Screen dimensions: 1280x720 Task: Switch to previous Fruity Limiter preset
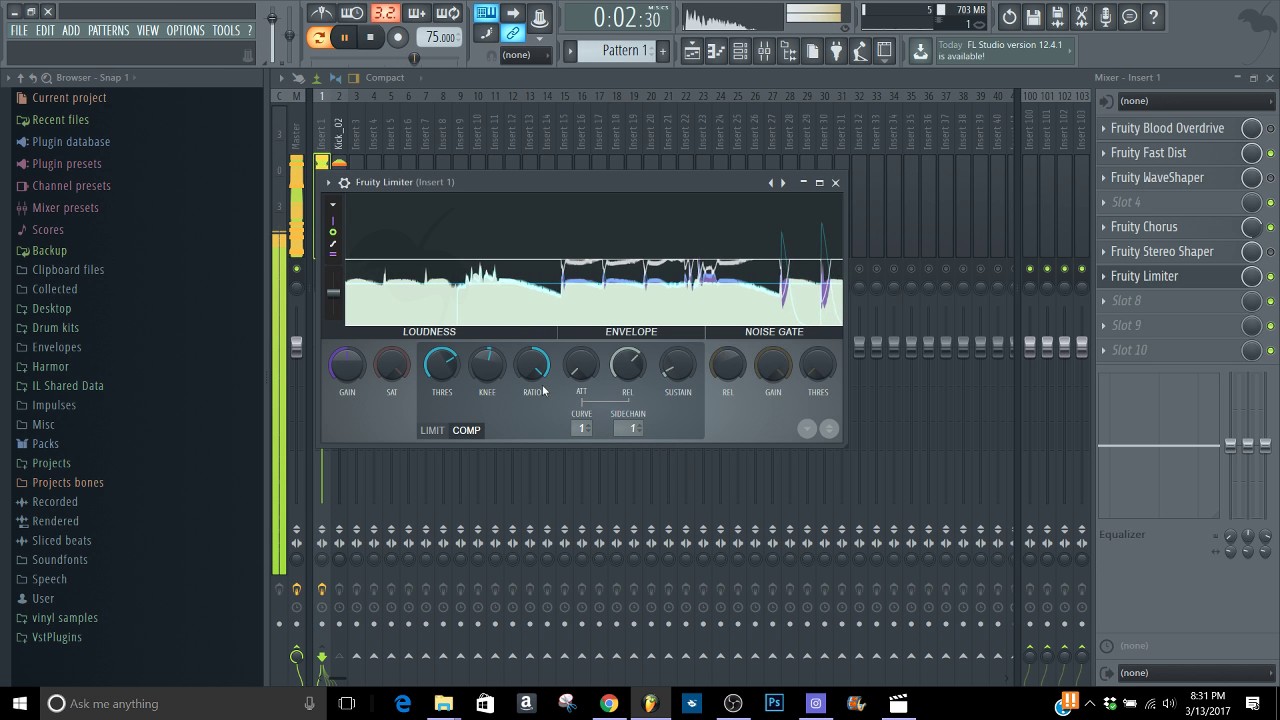(x=771, y=183)
